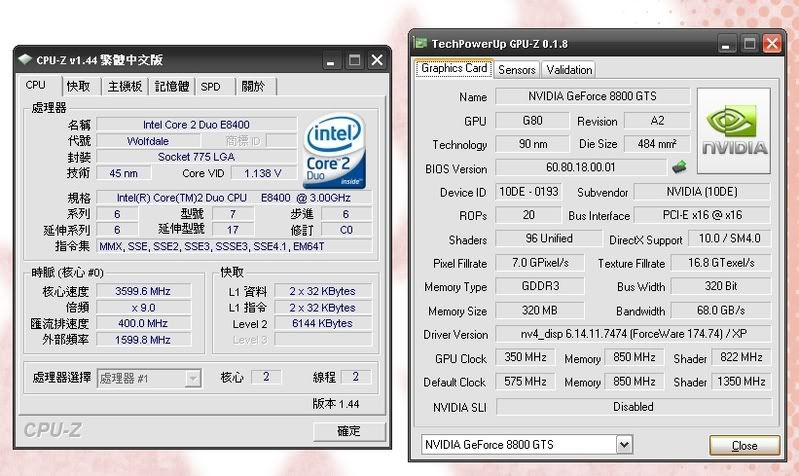The height and width of the screenshot is (476, 799).
Task: Click the Die Size value 484 mm²
Action: (657, 144)
